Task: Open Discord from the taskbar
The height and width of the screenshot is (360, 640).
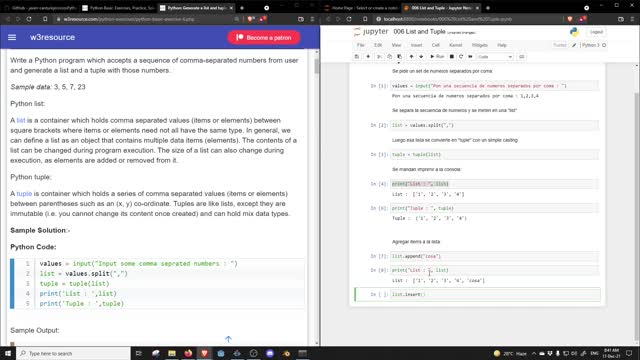Action: point(270,353)
